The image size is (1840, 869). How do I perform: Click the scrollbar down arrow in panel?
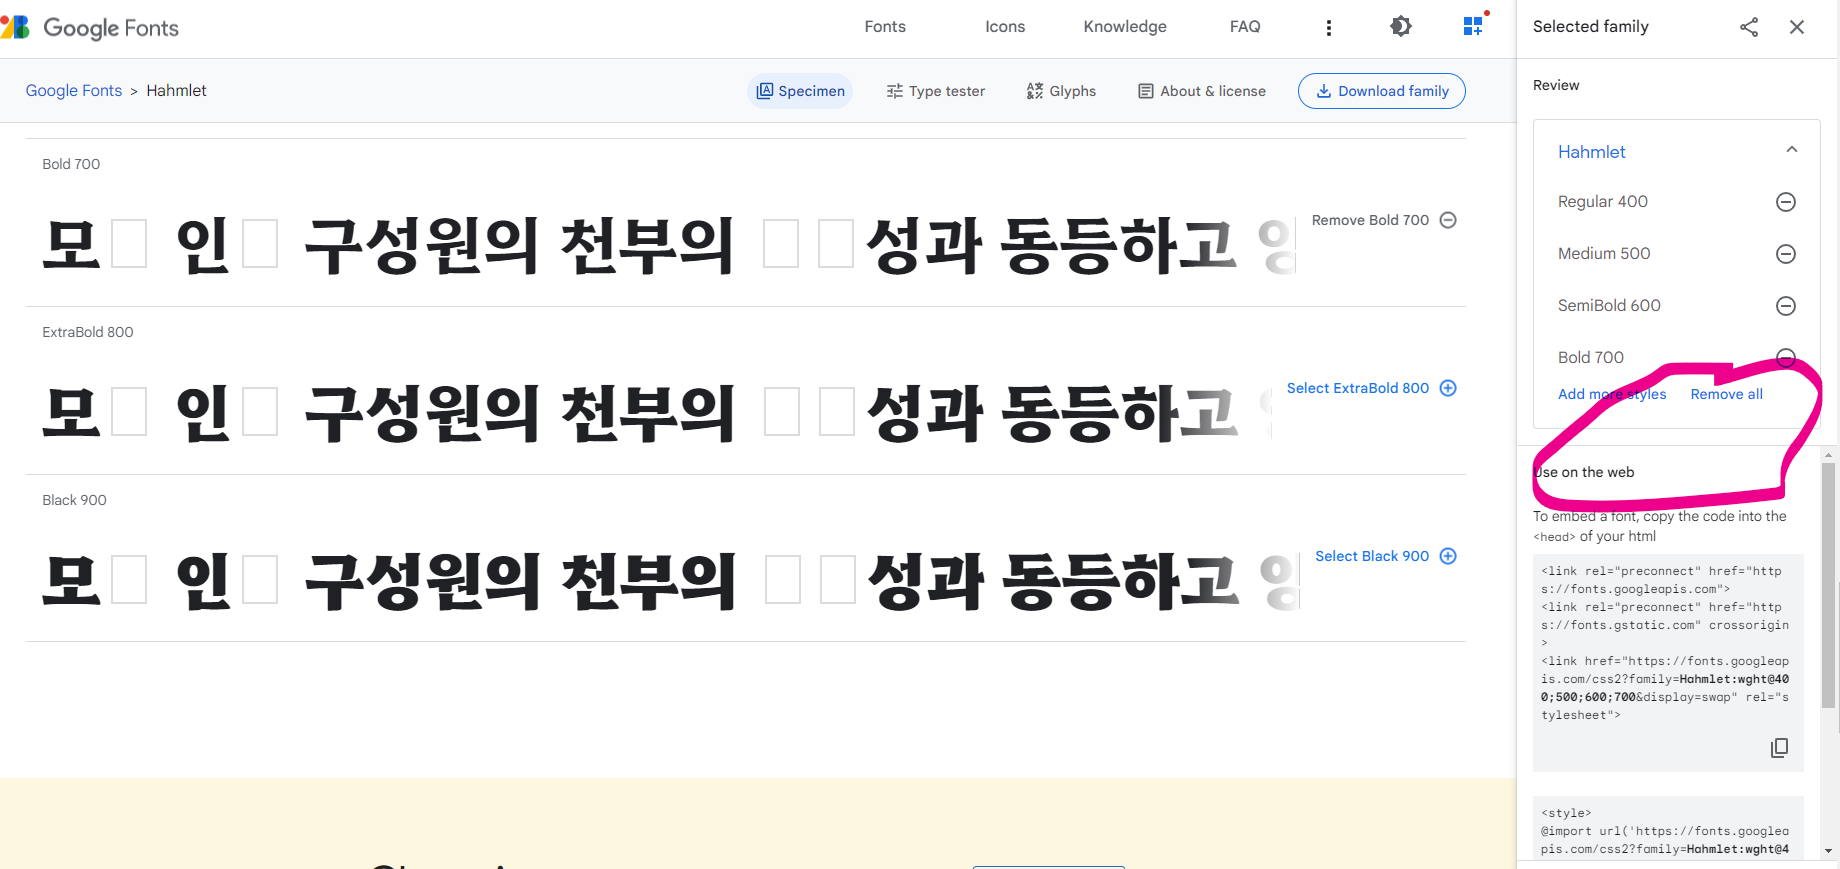1829,851
